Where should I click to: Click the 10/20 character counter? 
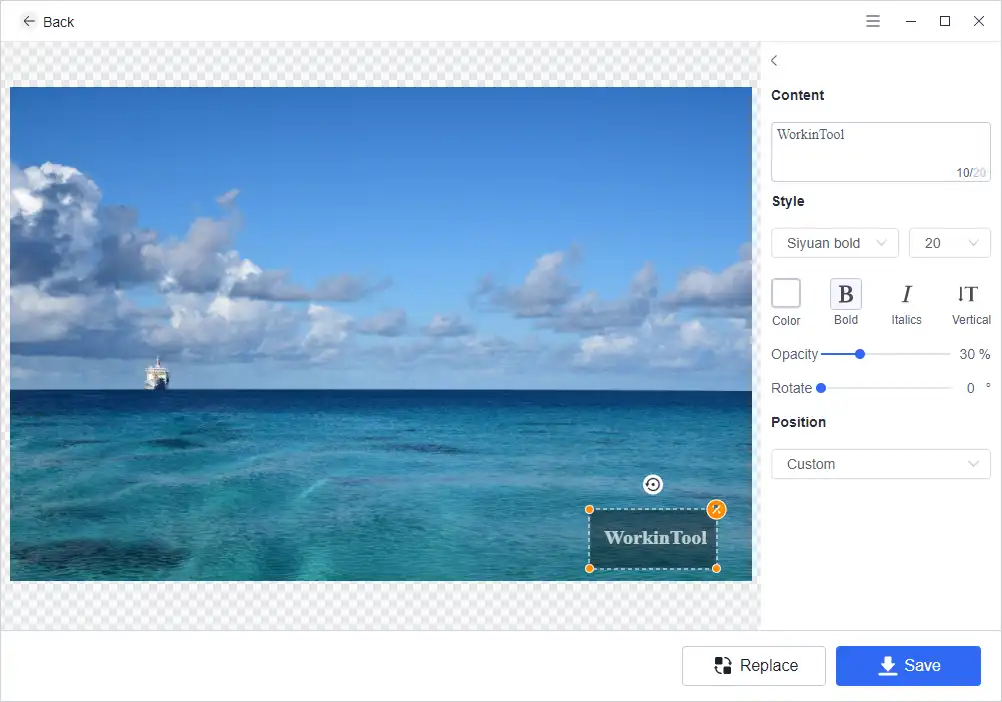[x=971, y=172]
